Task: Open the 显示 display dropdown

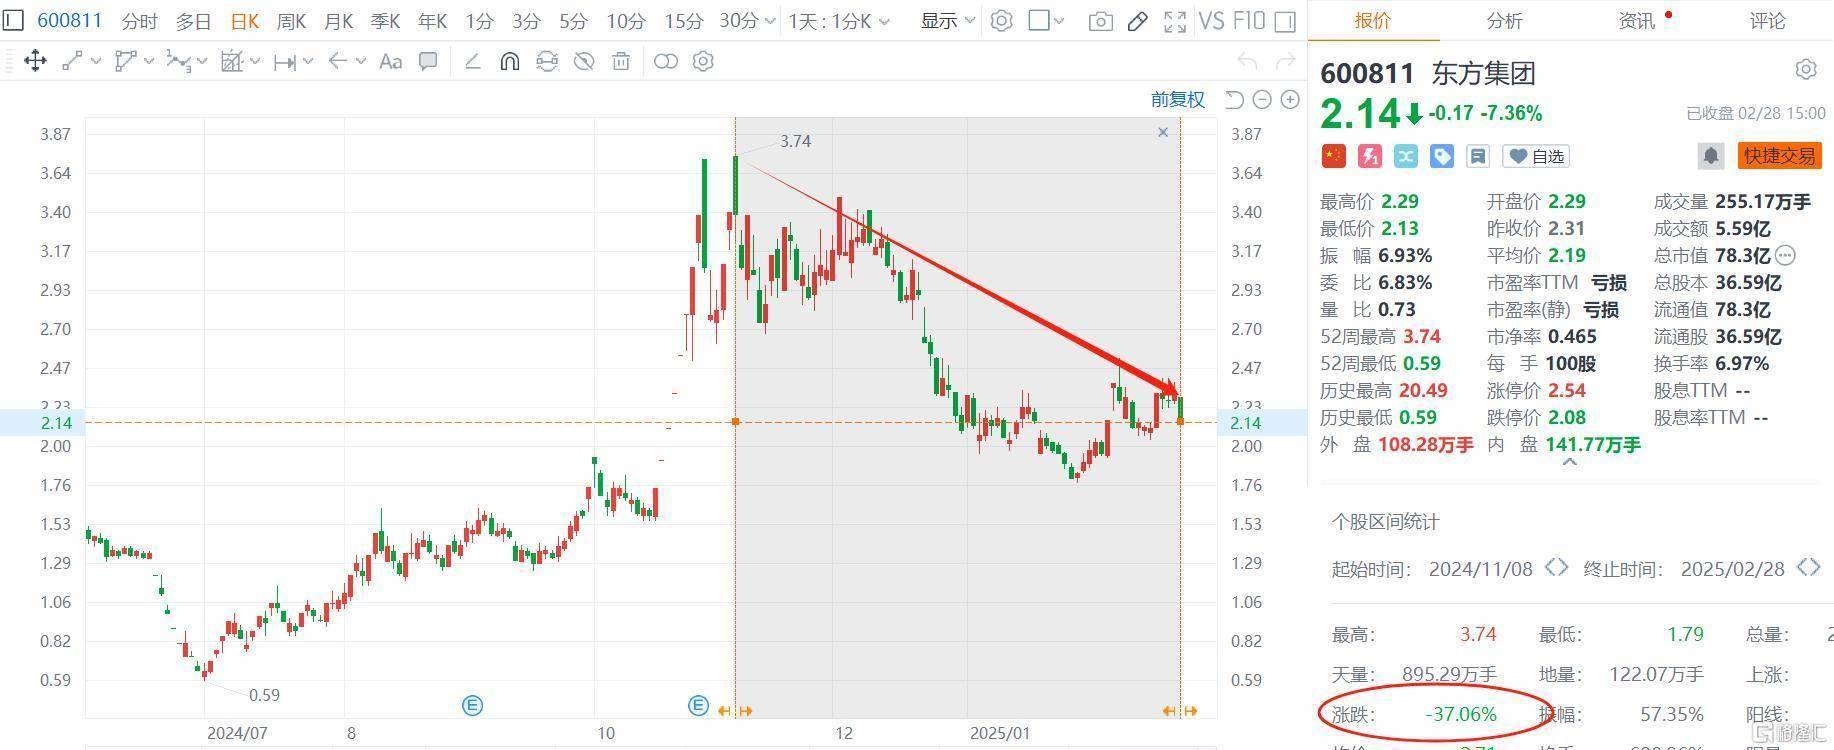Action: point(948,21)
